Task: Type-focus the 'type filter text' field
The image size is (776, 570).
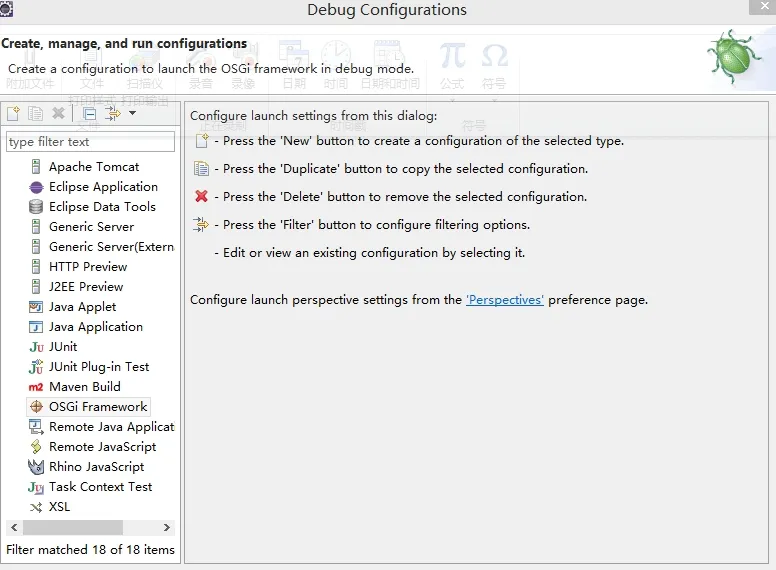Action: click(90, 142)
